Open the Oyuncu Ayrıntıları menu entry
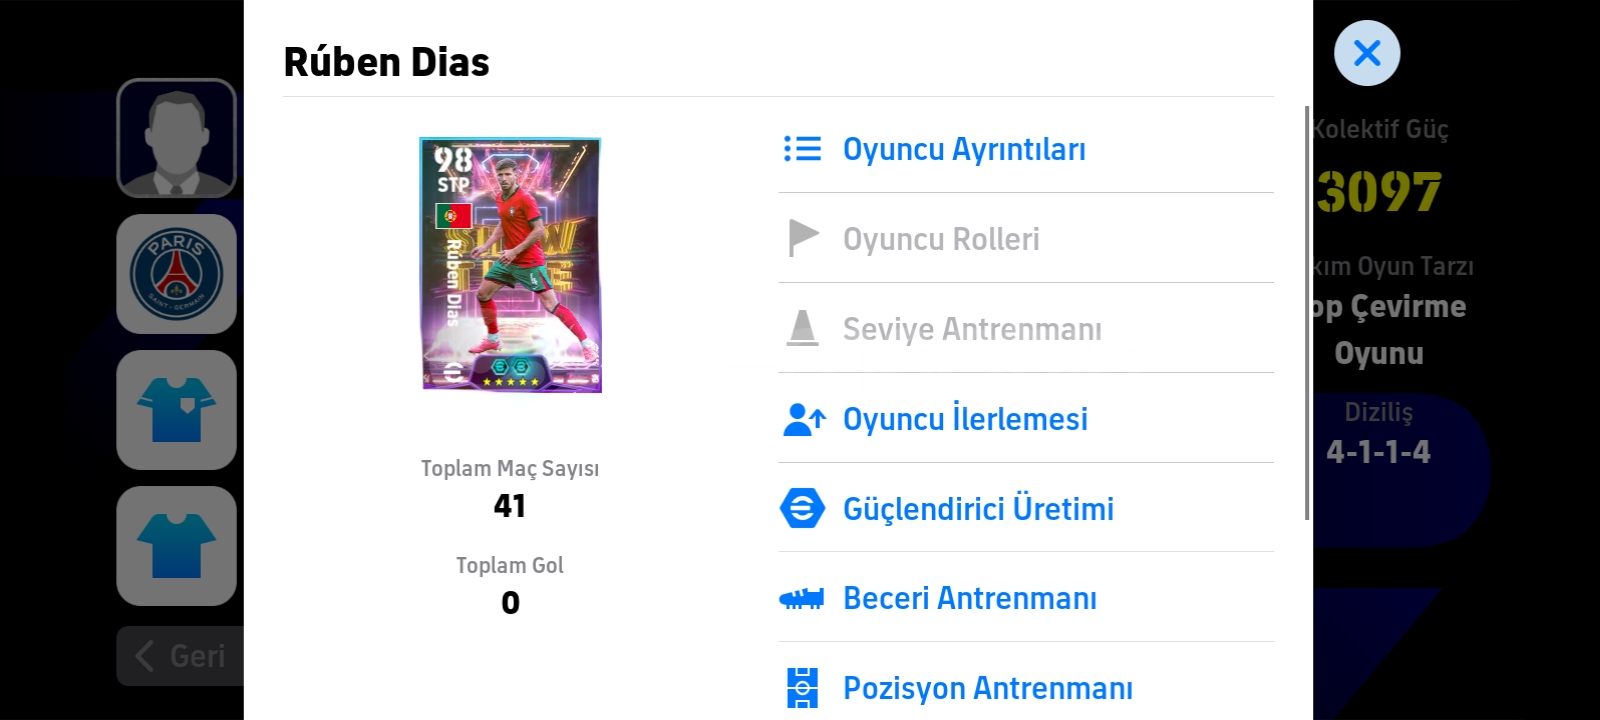Screen dimensions: 1600x720 tap(1026, 149)
